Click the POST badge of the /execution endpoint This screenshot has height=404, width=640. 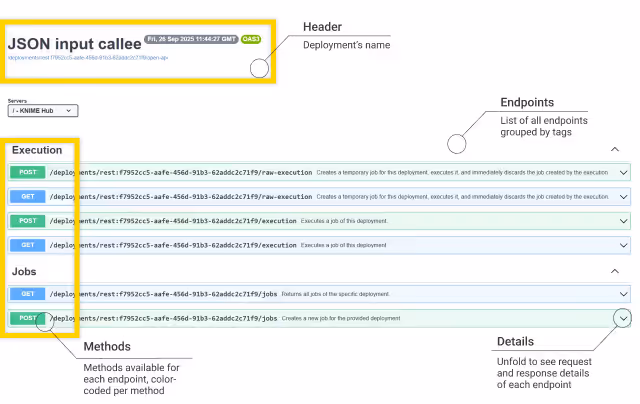point(27,221)
